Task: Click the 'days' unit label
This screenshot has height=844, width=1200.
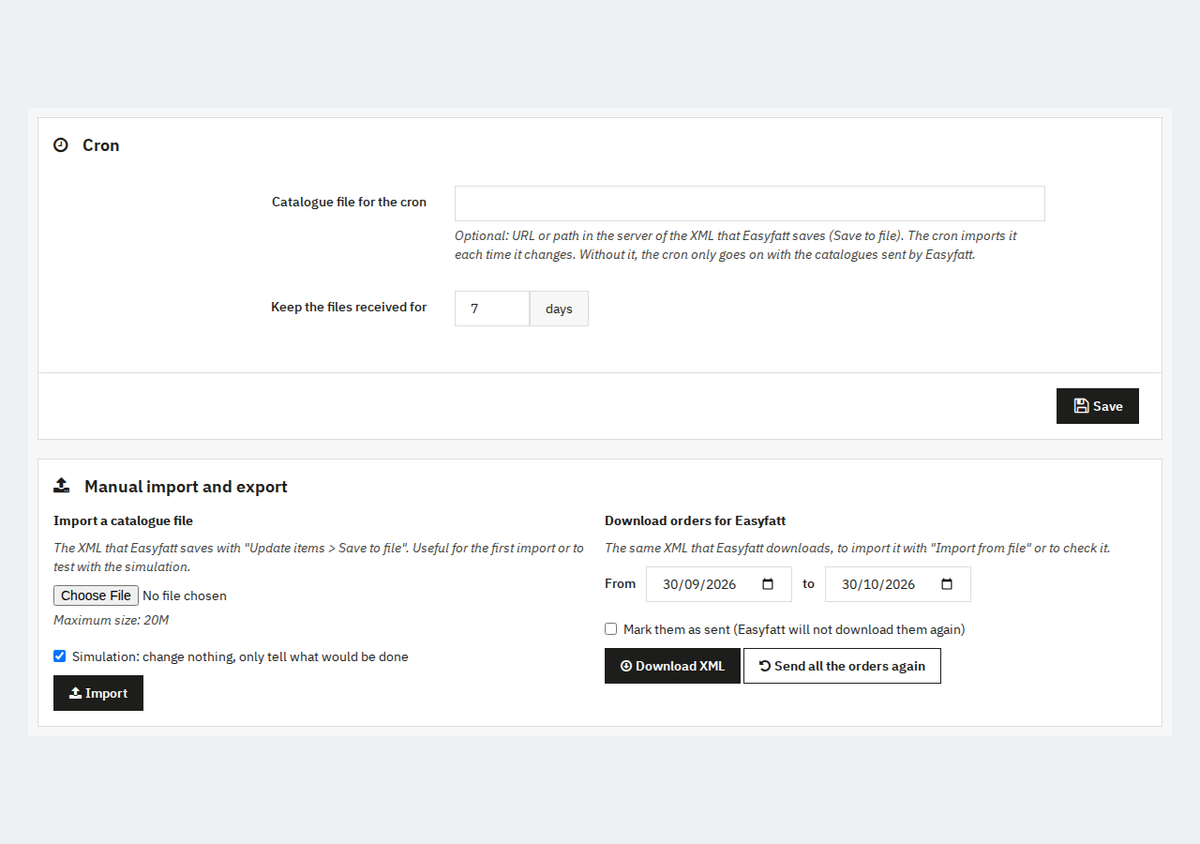Action: (559, 309)
